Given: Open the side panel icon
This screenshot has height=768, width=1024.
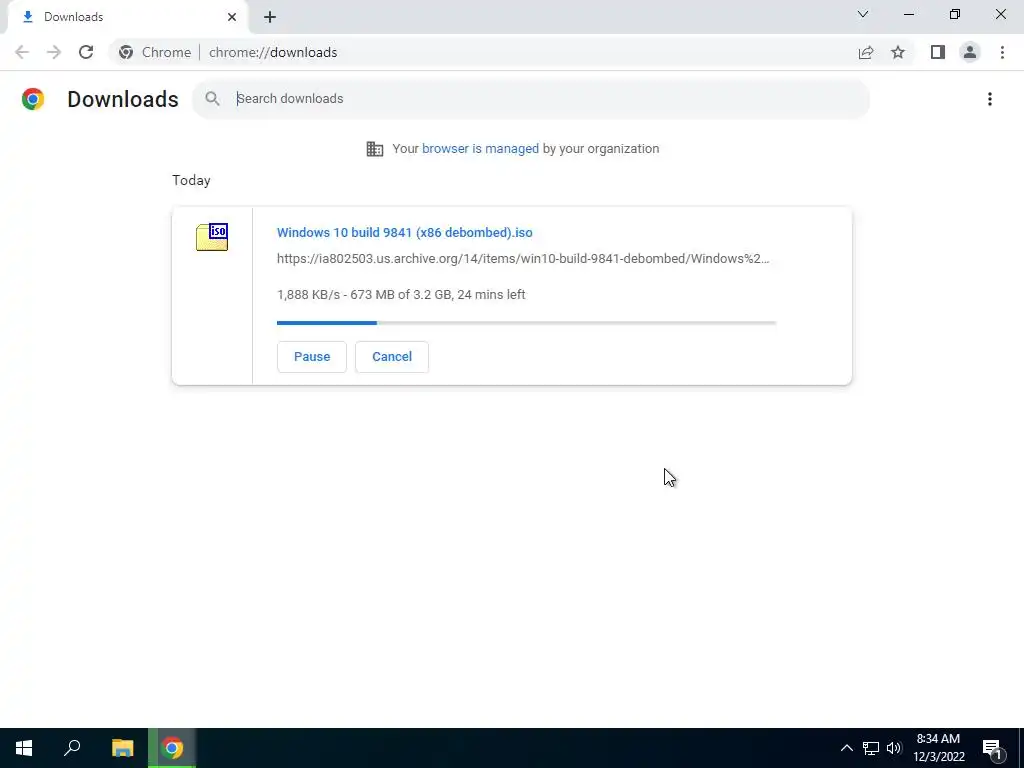Looking at the screenshot, I should coord(938,52).
